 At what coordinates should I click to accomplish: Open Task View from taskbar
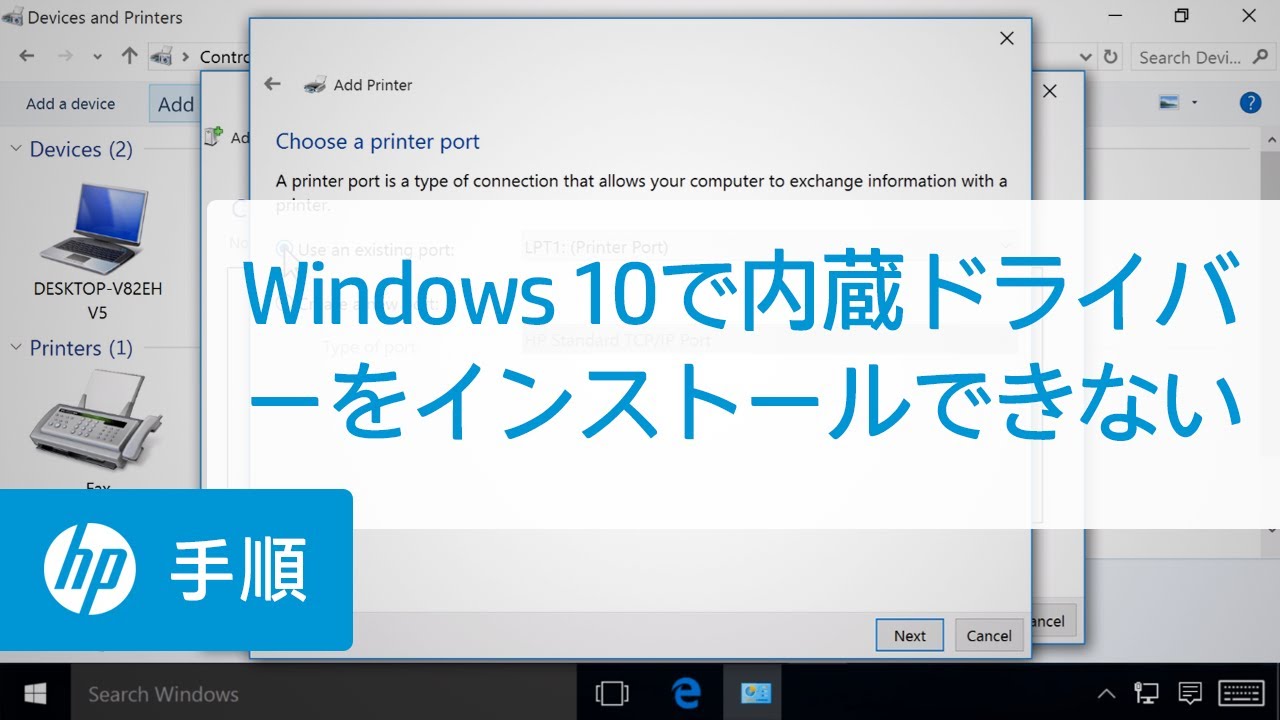pyautogui.click(x=611, y=693)
